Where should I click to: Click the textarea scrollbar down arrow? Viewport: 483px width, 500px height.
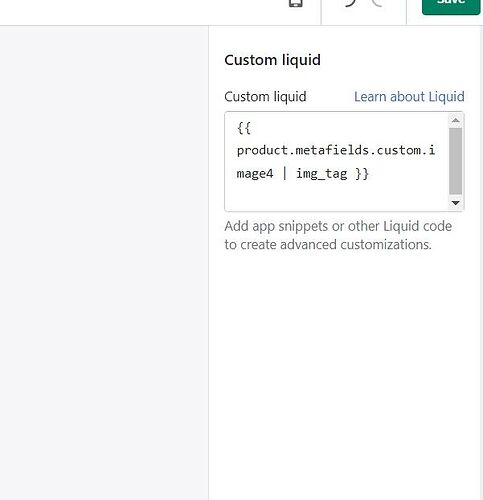pos(455,203)
